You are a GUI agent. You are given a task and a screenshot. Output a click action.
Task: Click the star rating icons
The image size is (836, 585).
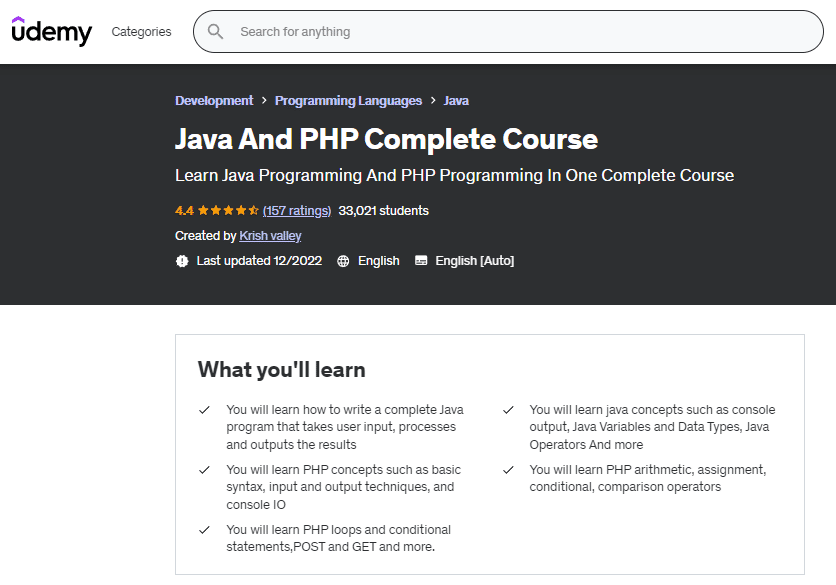click(x=228, y=211)
